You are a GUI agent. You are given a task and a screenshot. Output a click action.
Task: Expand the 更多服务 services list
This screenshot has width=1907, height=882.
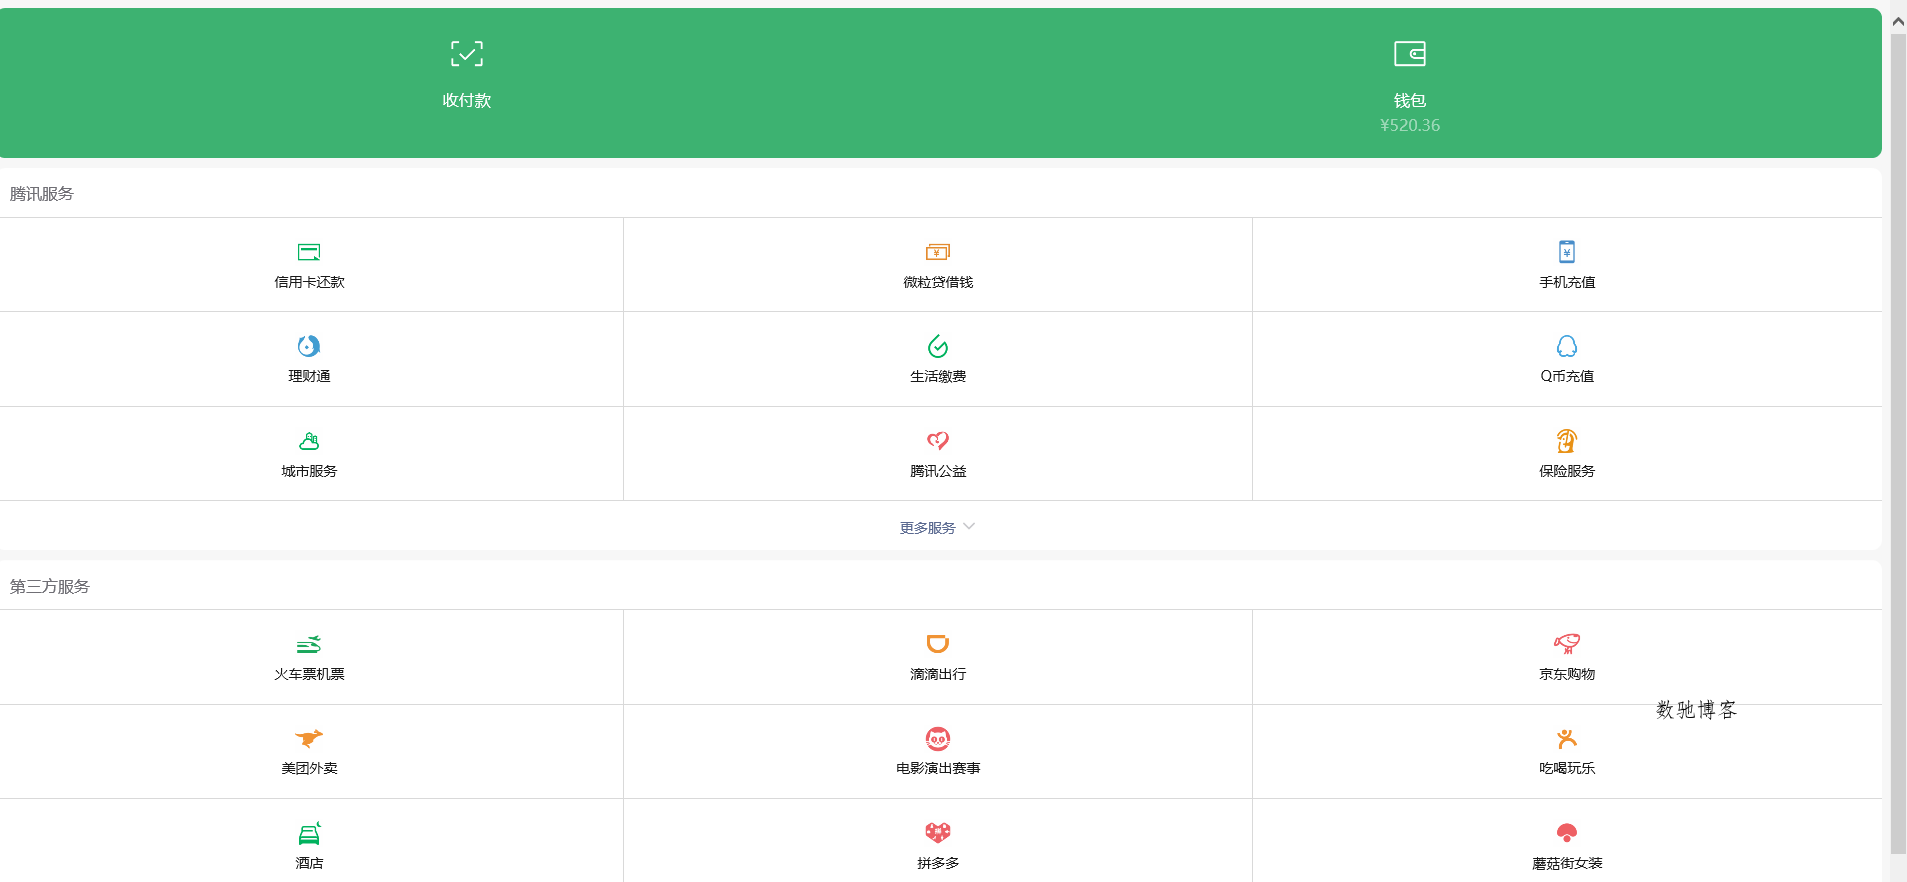click(x=938, y=527)
